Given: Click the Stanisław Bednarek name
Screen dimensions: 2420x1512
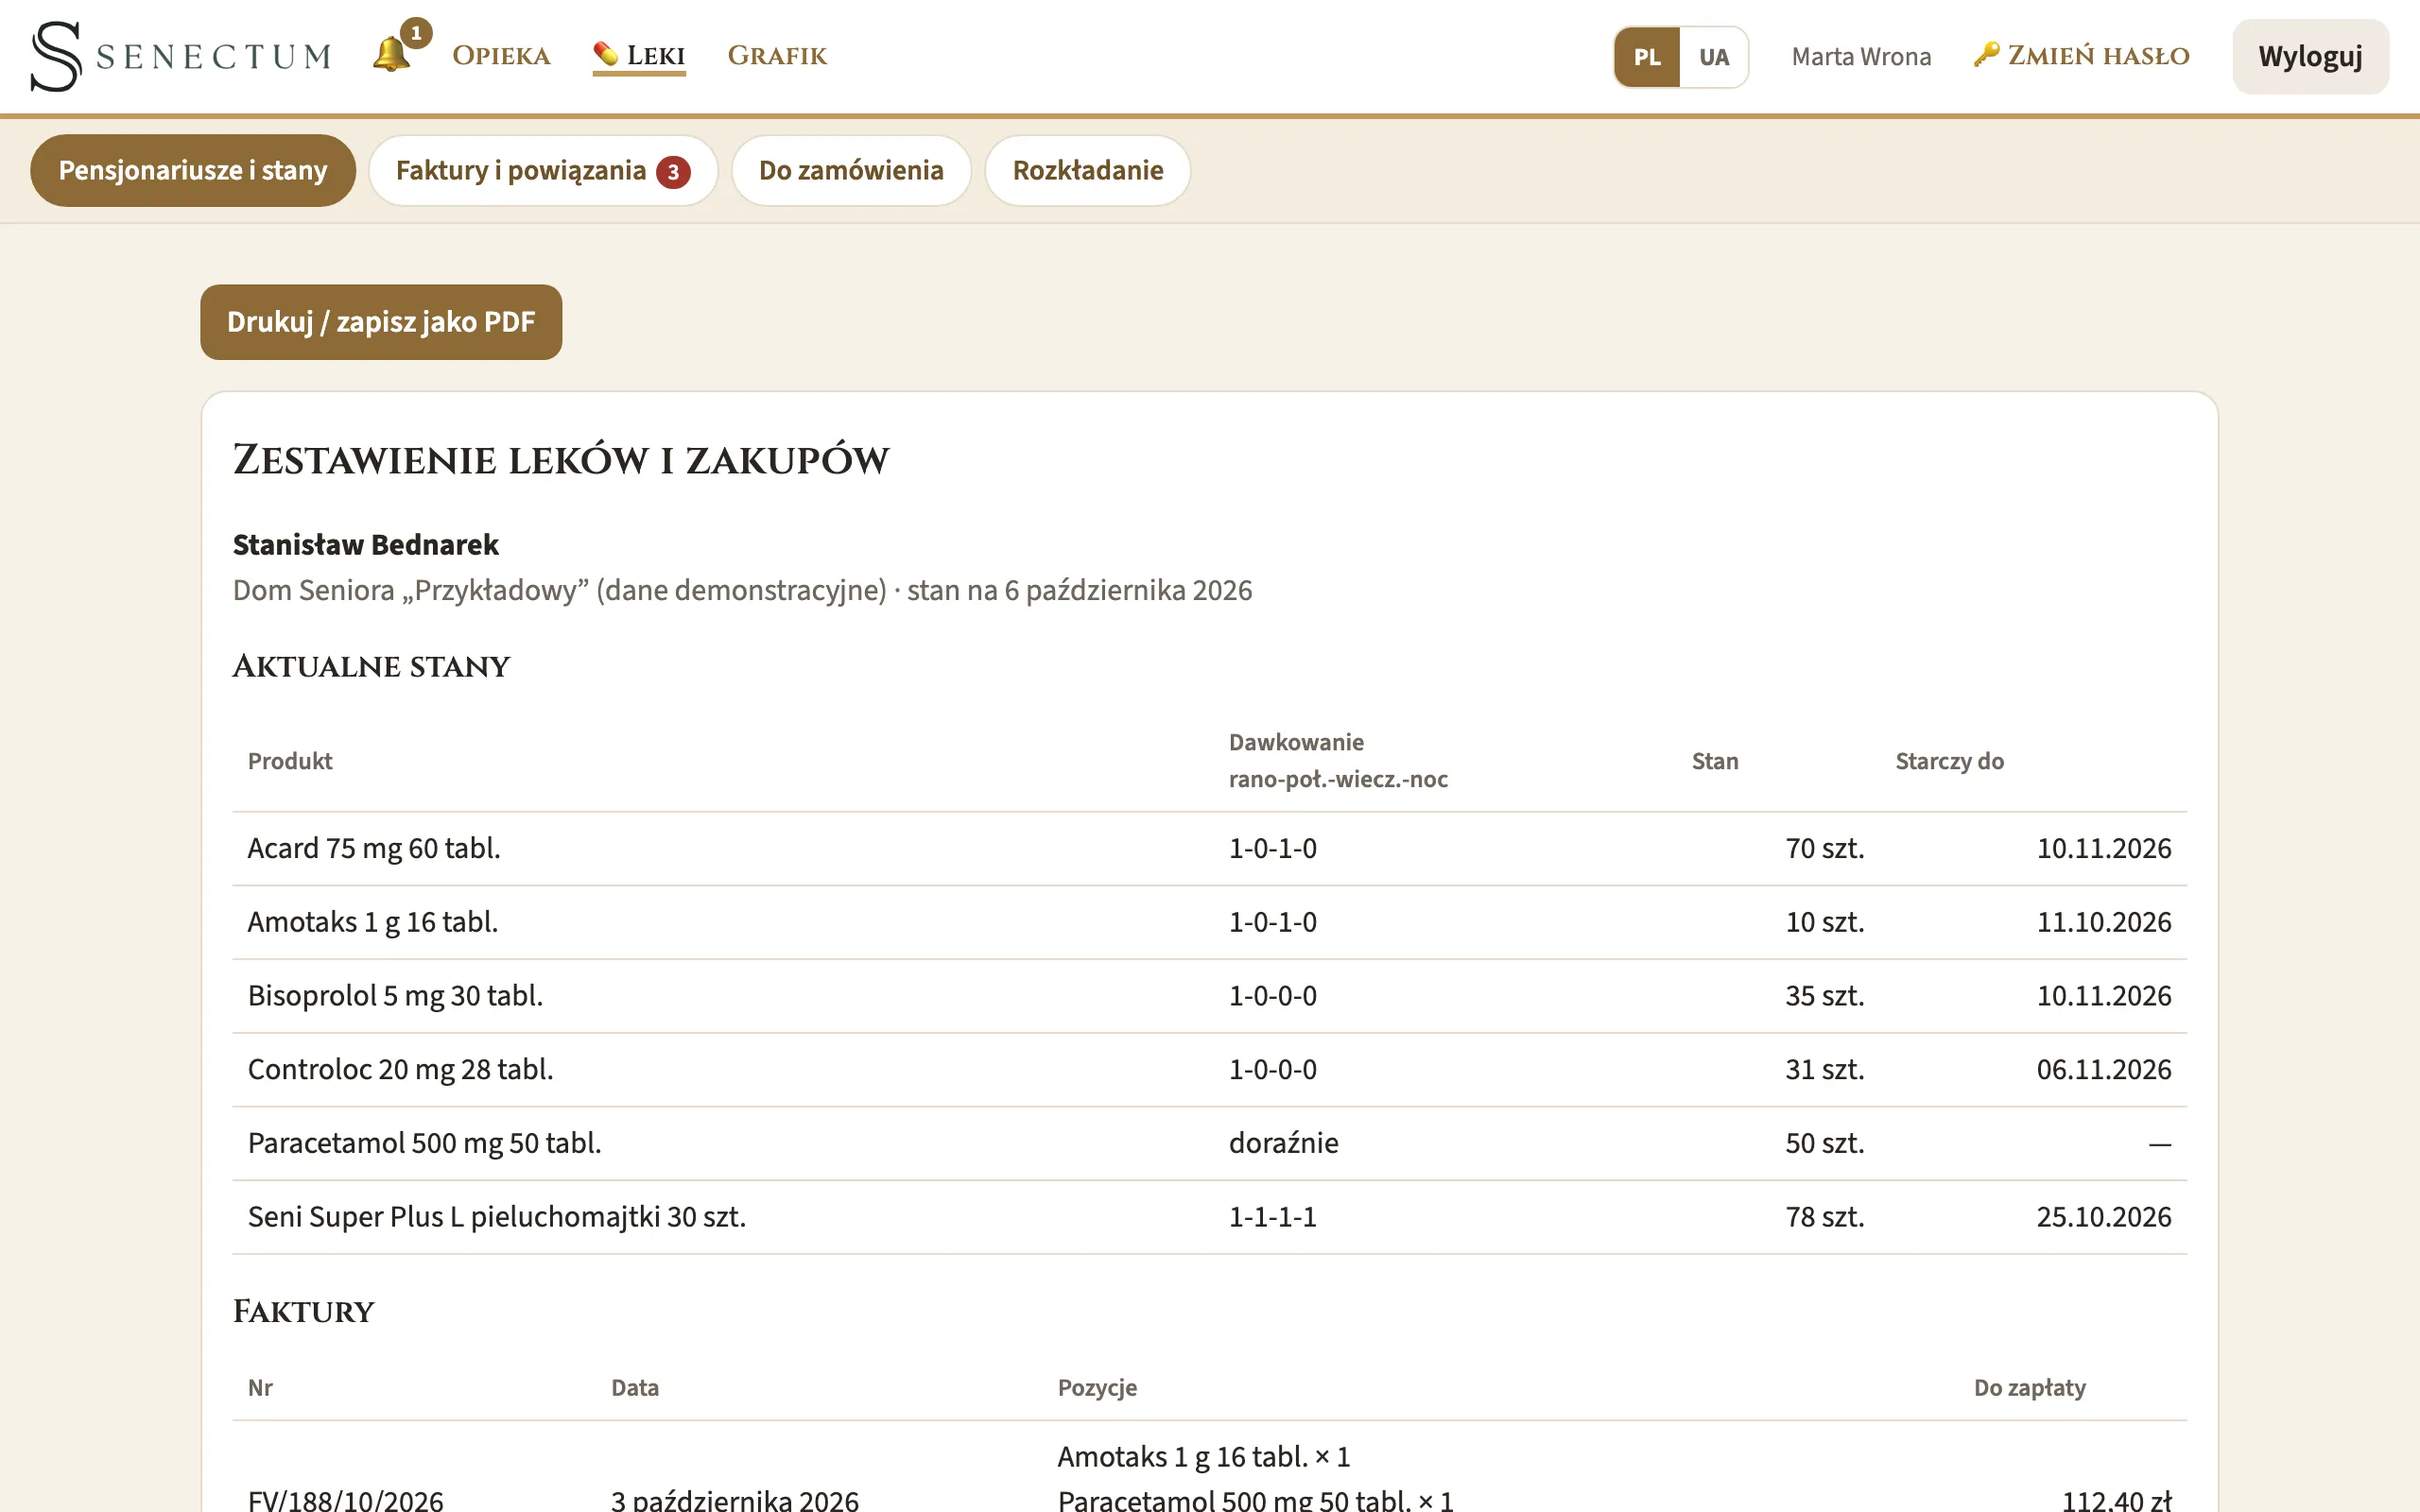Looking at the screenshot, I should (x=365, y=545).
